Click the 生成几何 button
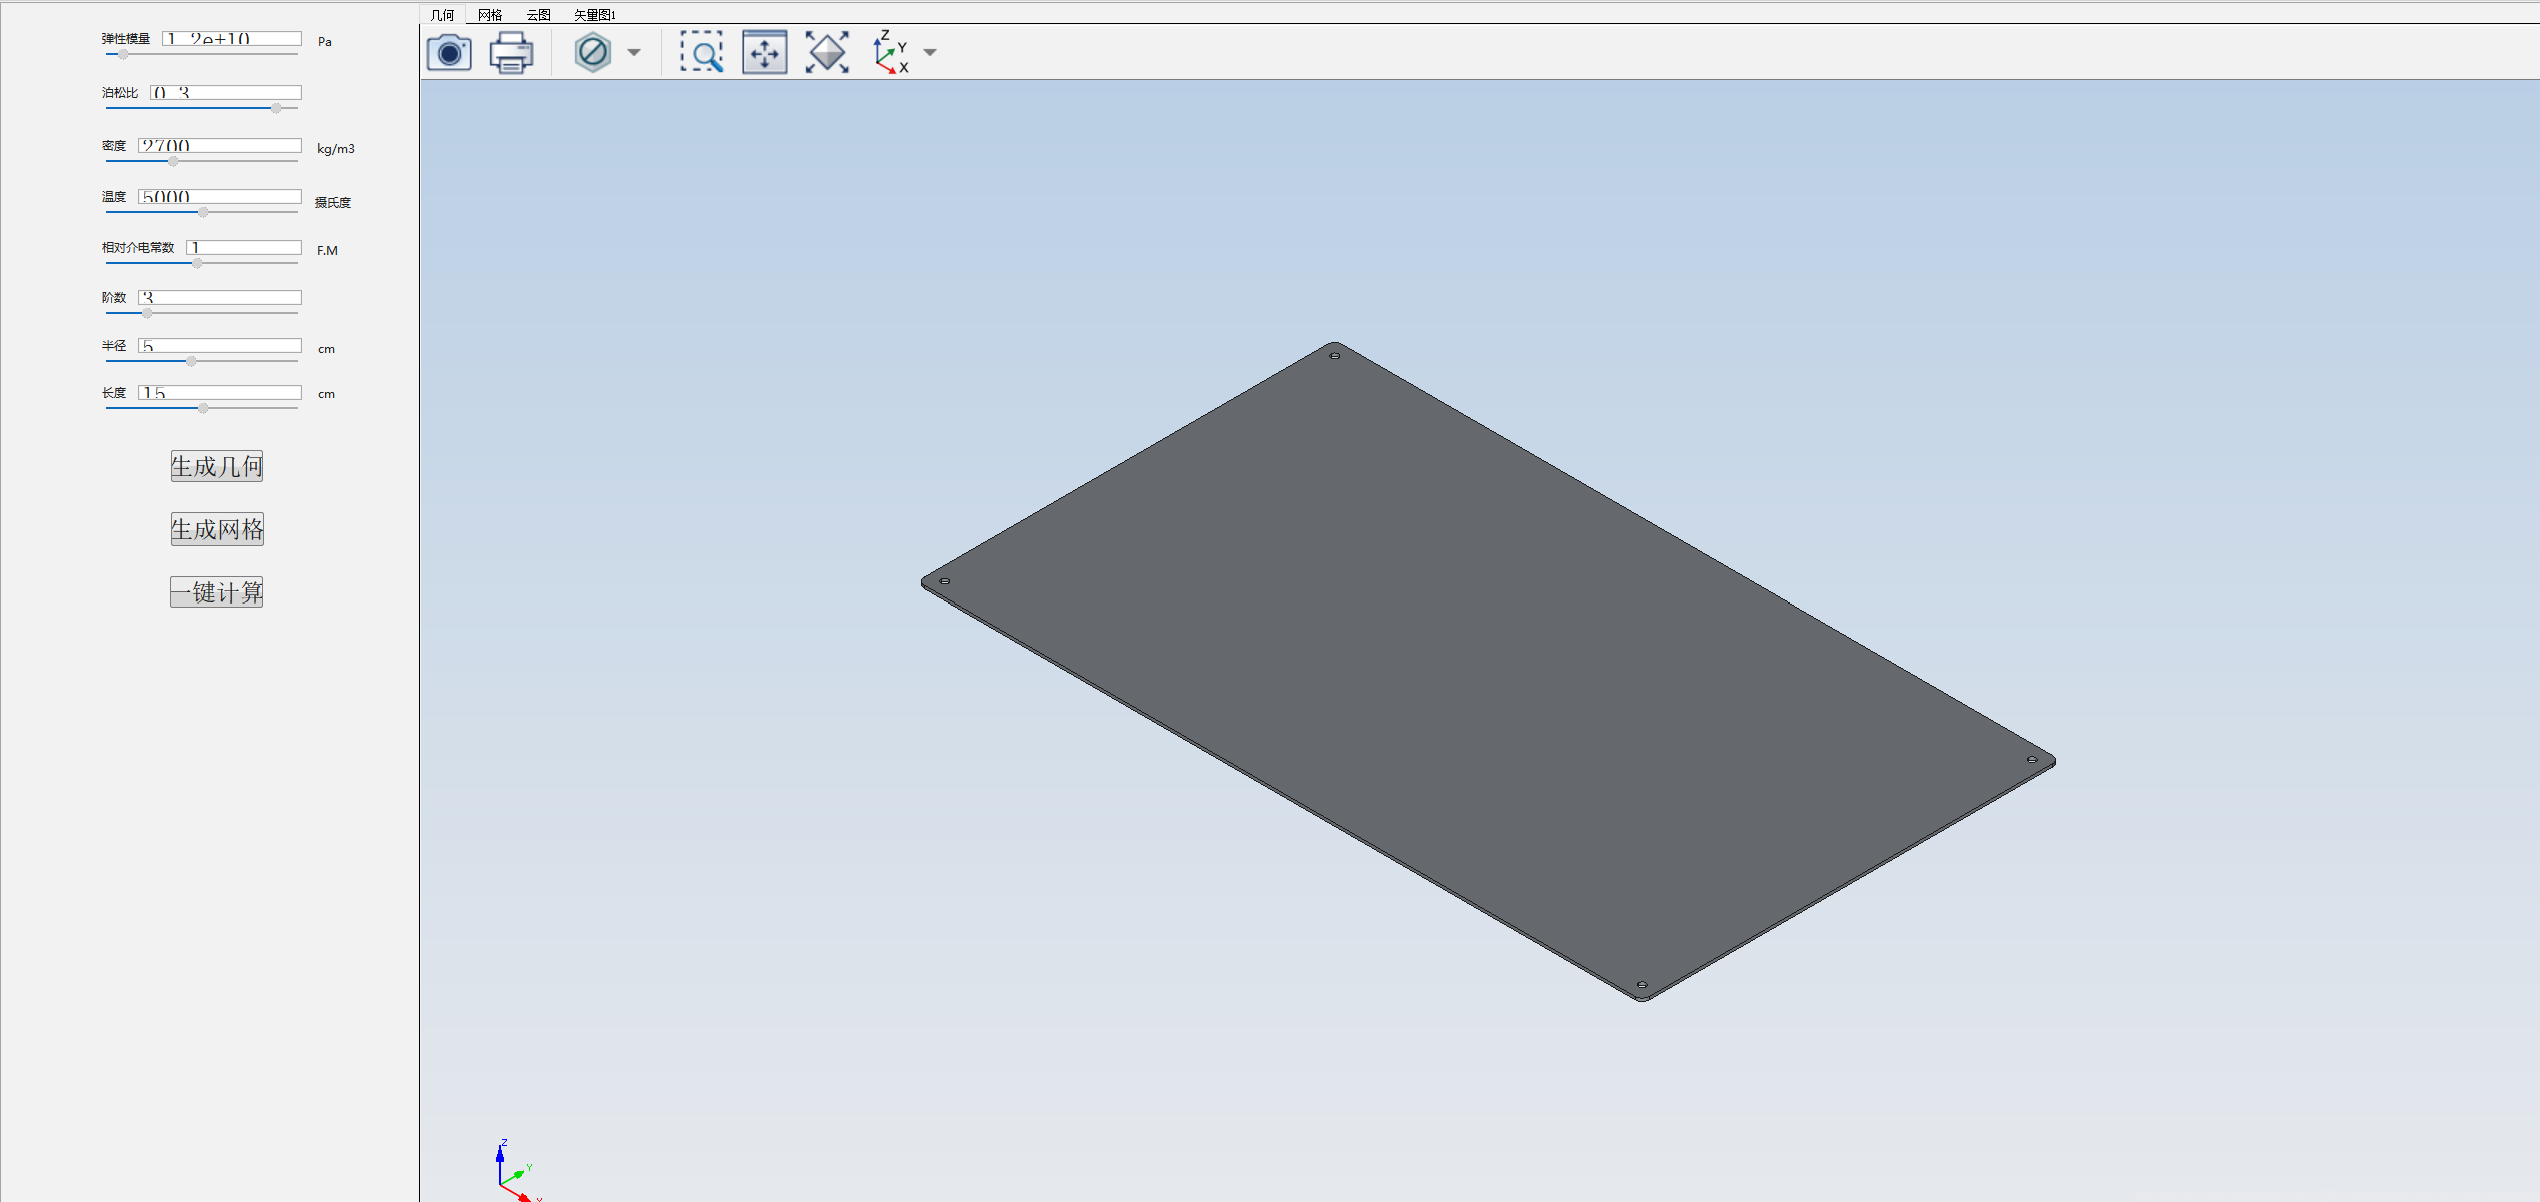The width and height of the screenshot is (2540, 1202). click(x=217, y=466)
